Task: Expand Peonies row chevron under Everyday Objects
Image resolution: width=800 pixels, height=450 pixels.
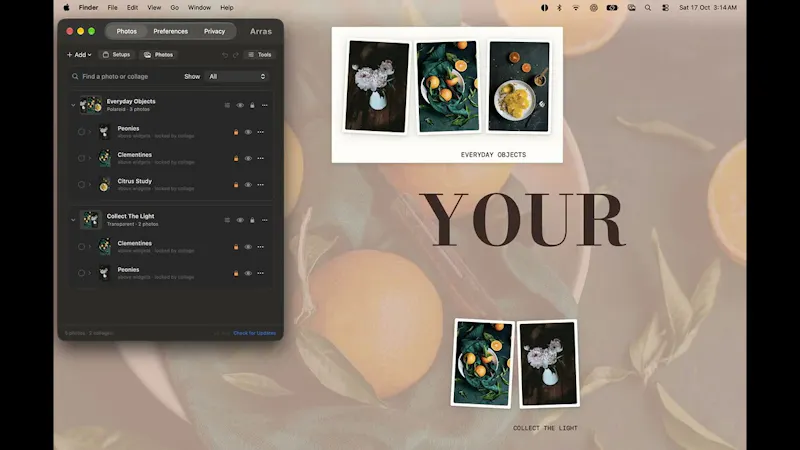Action: [90, 132]
